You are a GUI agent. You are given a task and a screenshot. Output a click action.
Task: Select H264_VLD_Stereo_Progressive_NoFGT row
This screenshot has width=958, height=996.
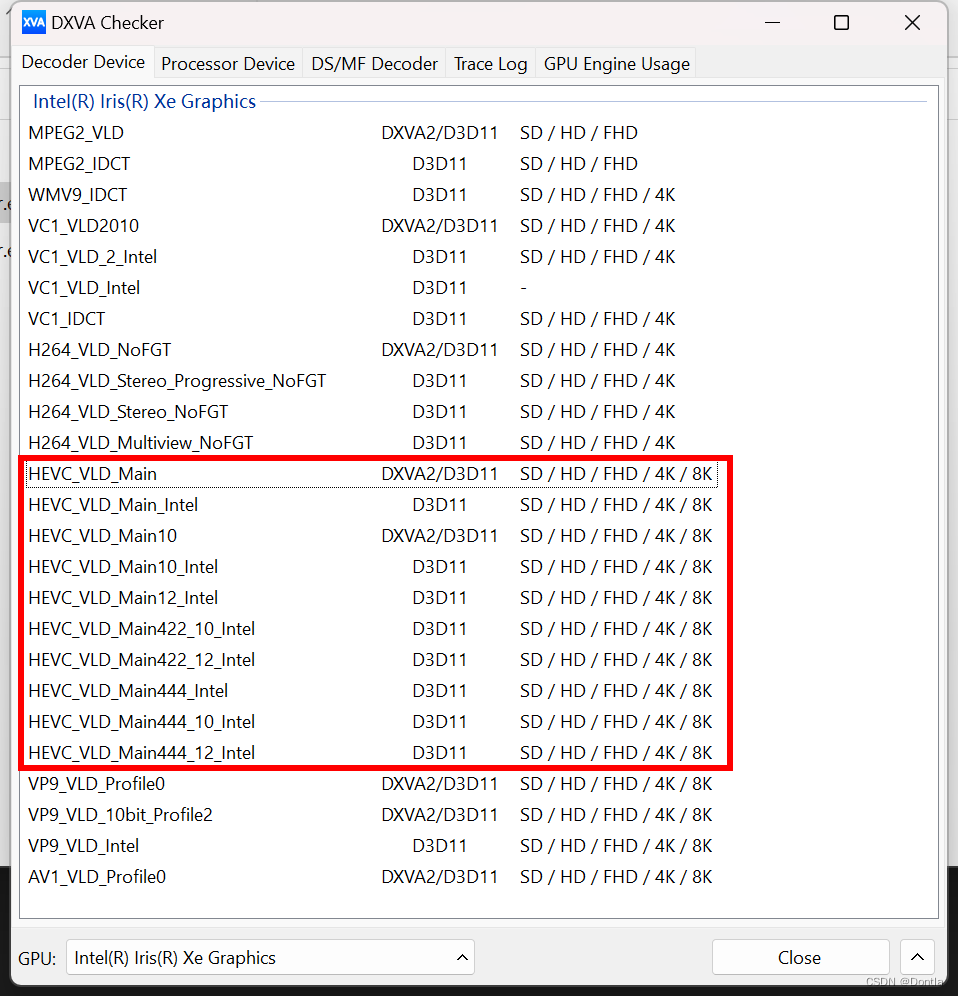[x=372, y=381]
